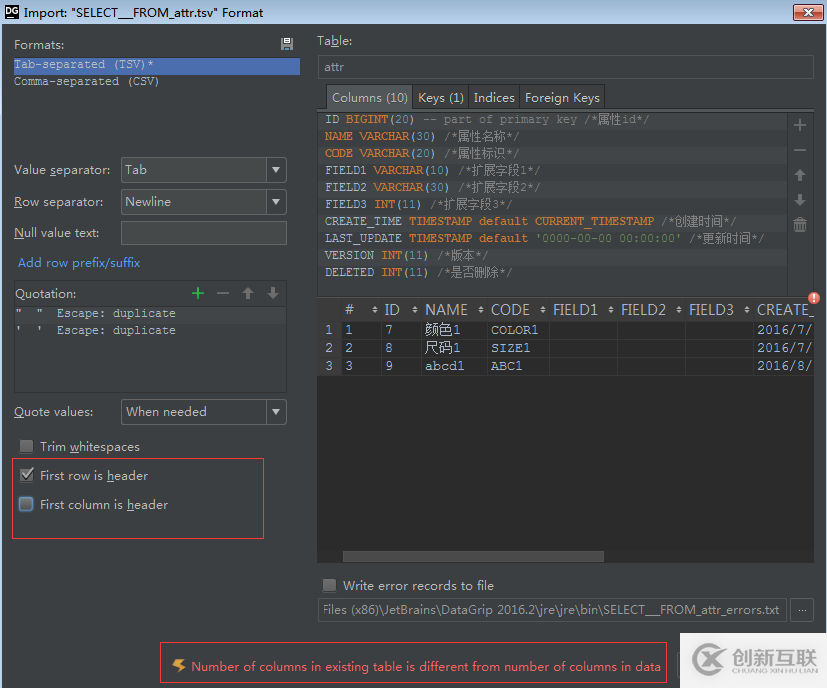Viewport: 827px width, 688px height.
Task: Move quotation rule down with arrow icon
Action: (x=272, y=293)
